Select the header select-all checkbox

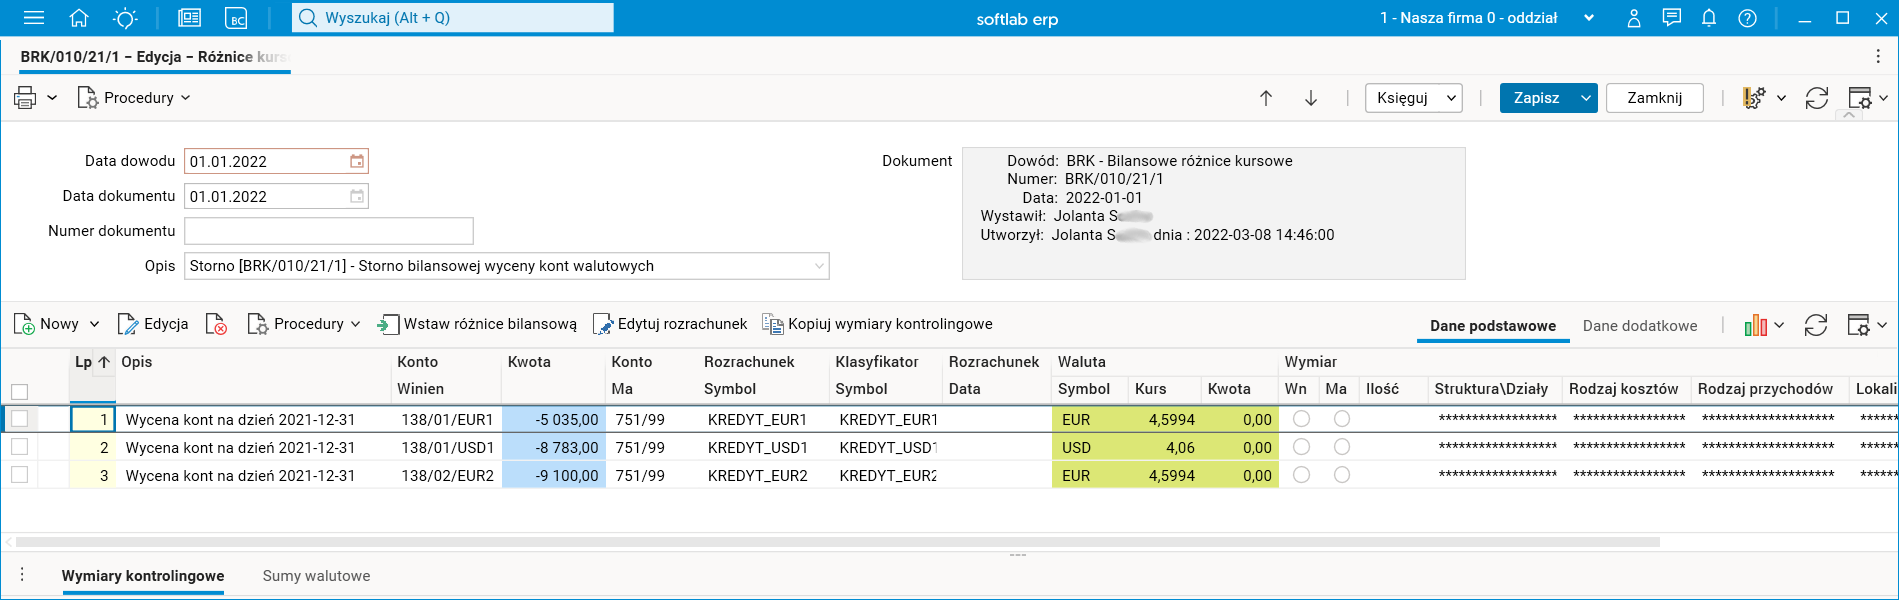[x=20, y=391]
